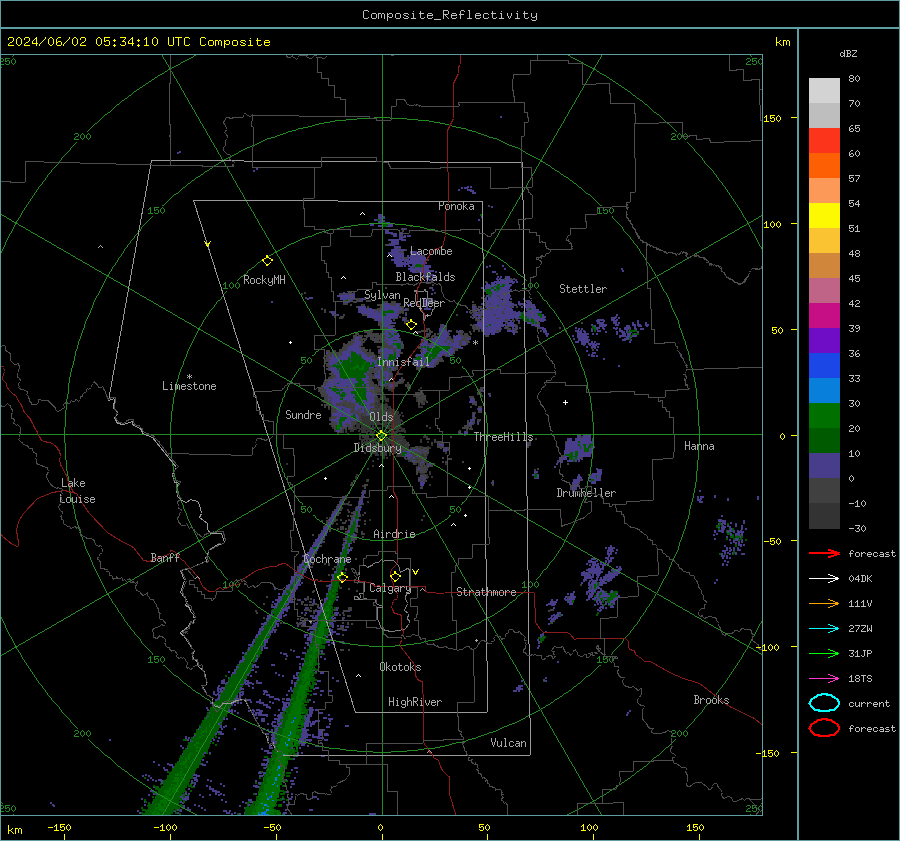Click the Strathmore label
The width and height of the screenshot is (900, 841).
coord(487,592)
